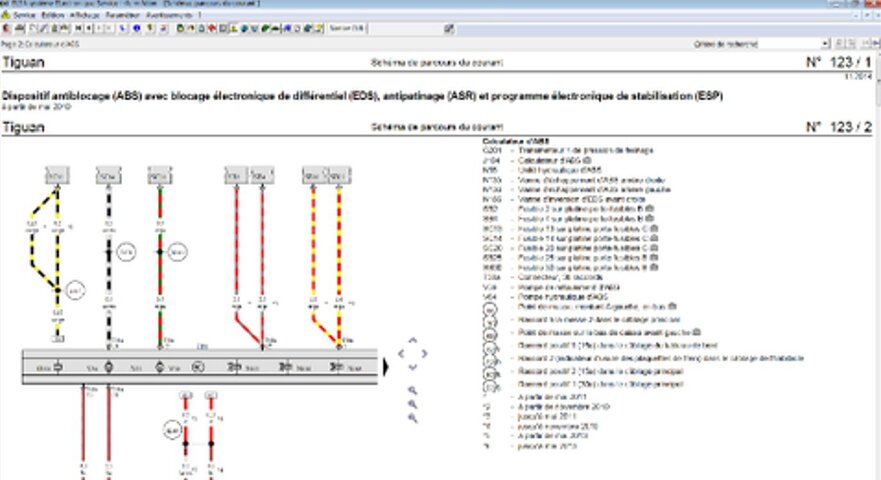Click the page number N° 123 / 1
Viewport: 881px width, 480px height.
(838, 62)
